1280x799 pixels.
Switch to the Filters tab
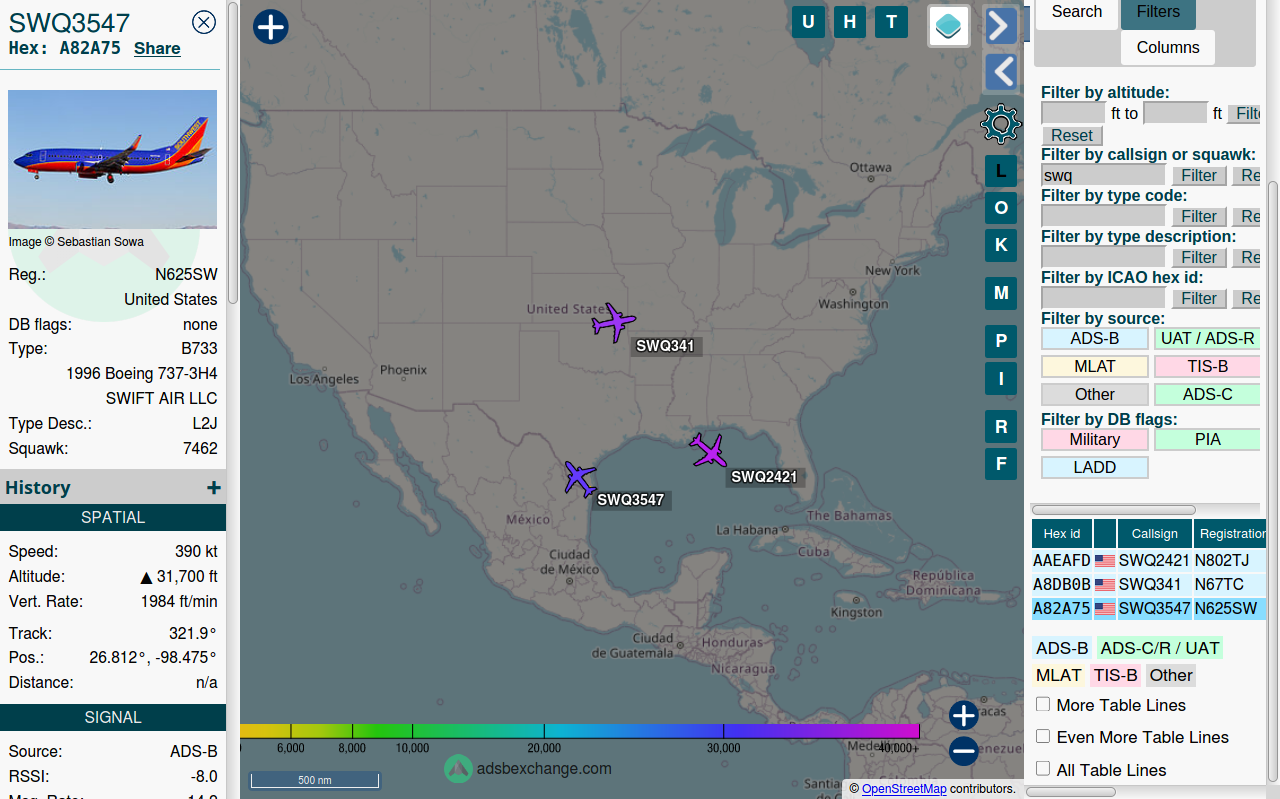1158,12
